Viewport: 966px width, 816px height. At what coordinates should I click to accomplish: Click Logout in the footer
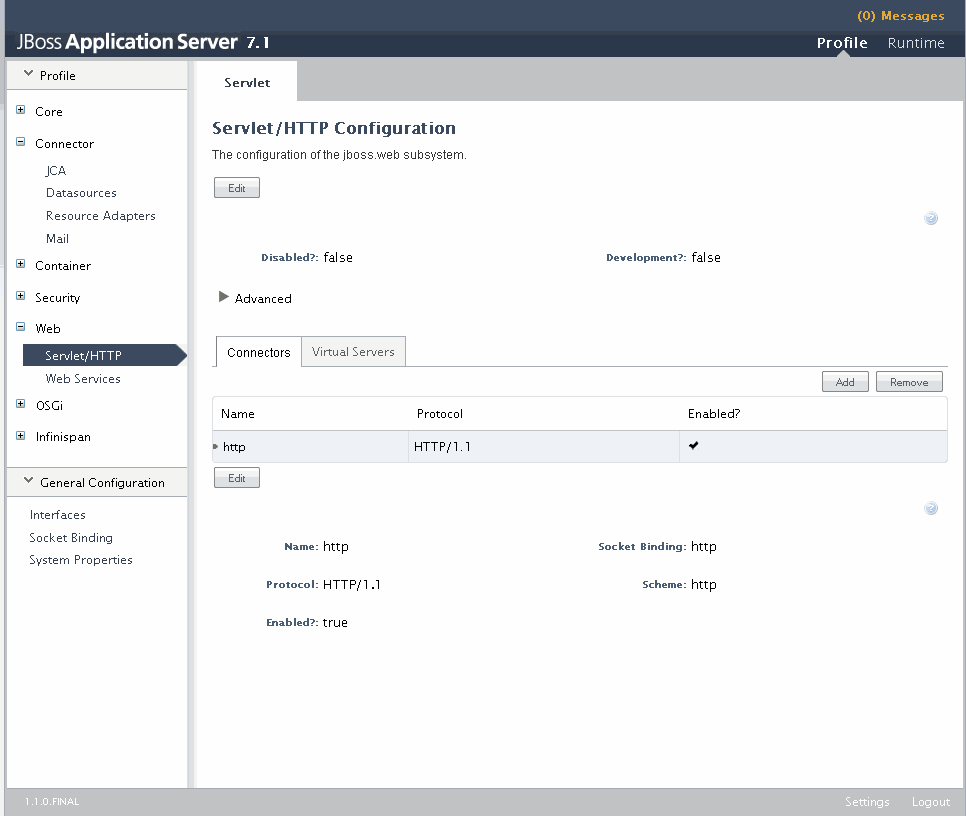(x=931, y=801)
